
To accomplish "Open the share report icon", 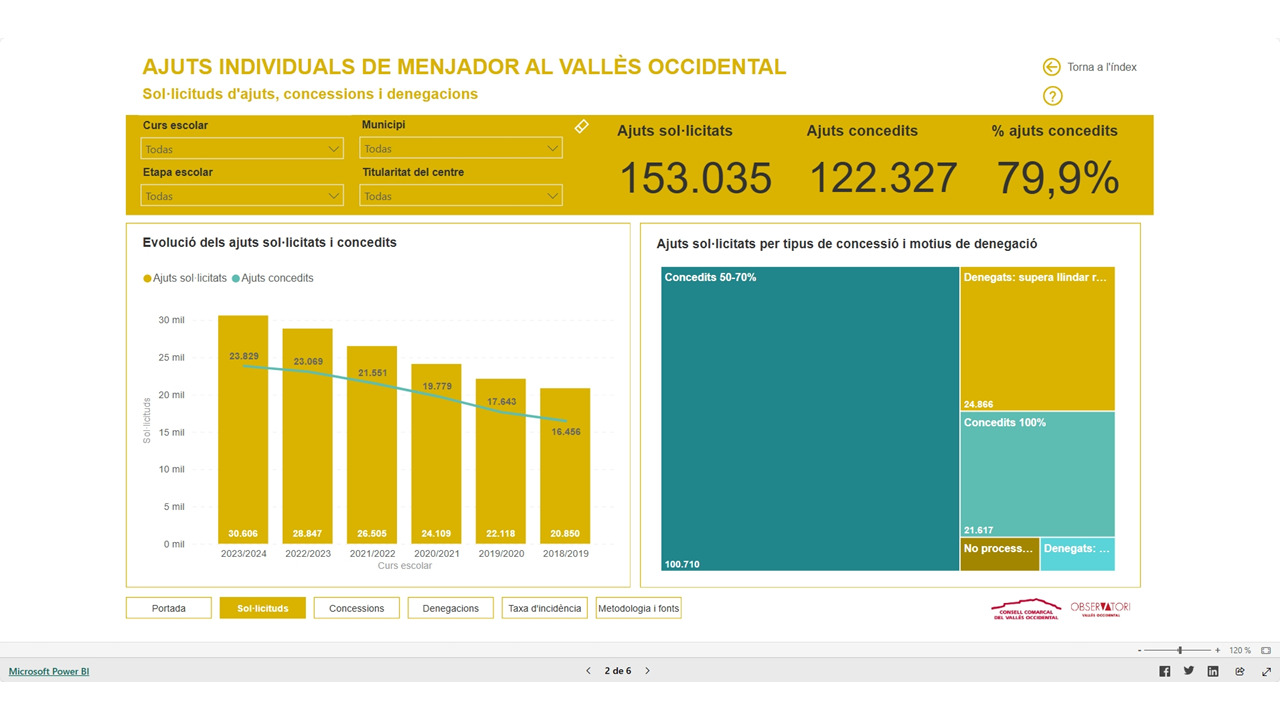I will [1240, 671].
